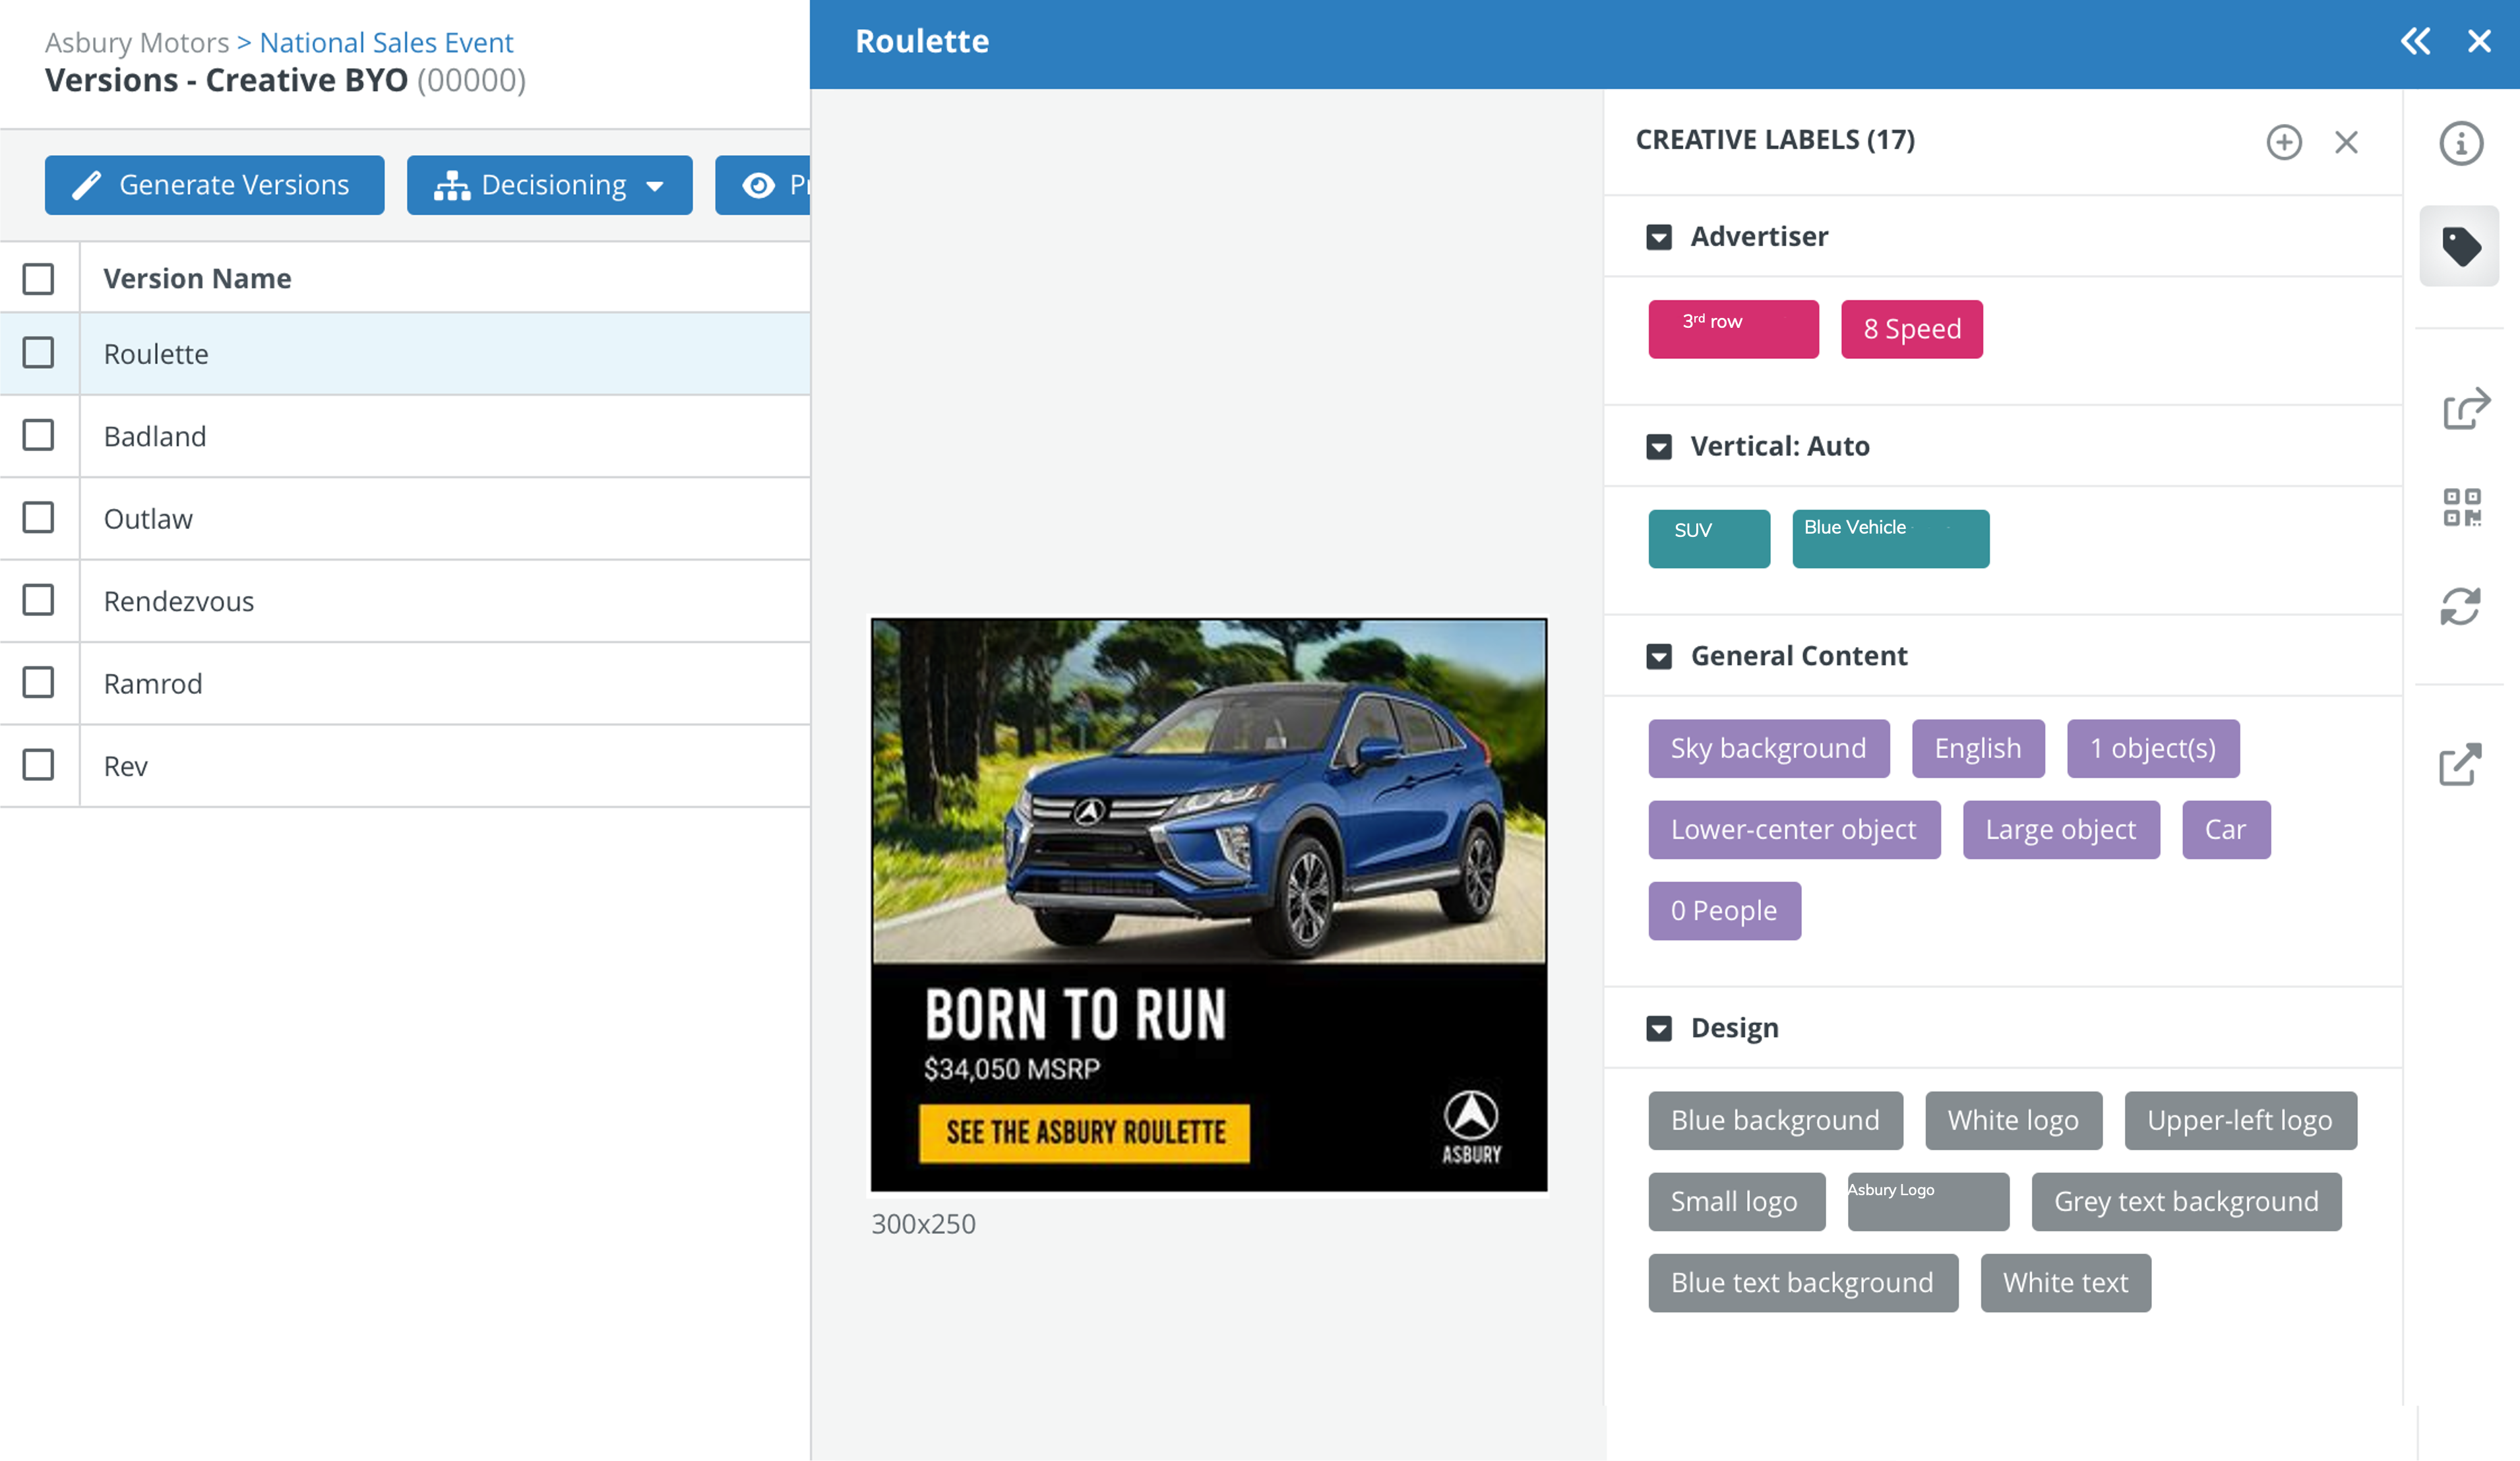The image size is (2520, 1461).
Task: Open the Decisioning dropdown arrow
Action: tap(655, 187)
